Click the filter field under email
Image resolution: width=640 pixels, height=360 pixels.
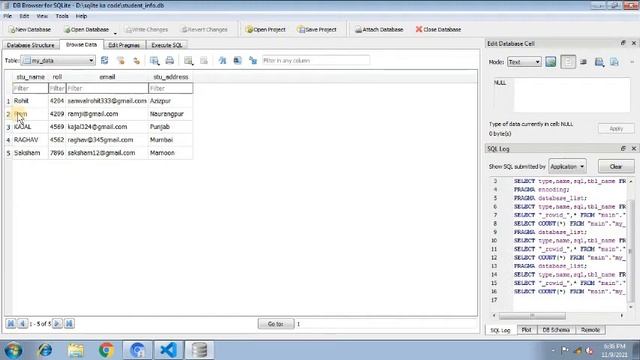(107, 88)
